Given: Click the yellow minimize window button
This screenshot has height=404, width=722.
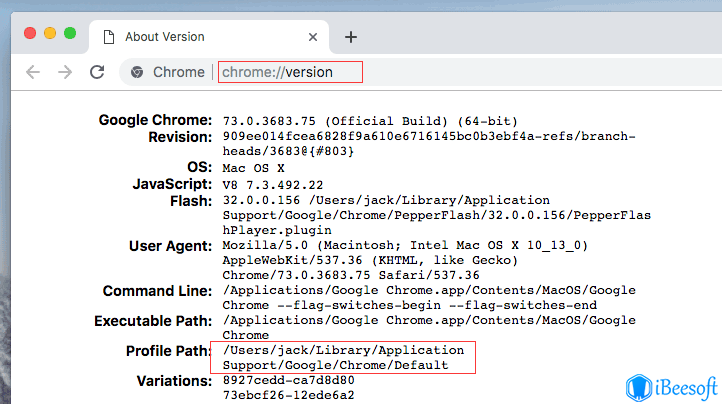Looking at the screenshot, I should (50, 33).
